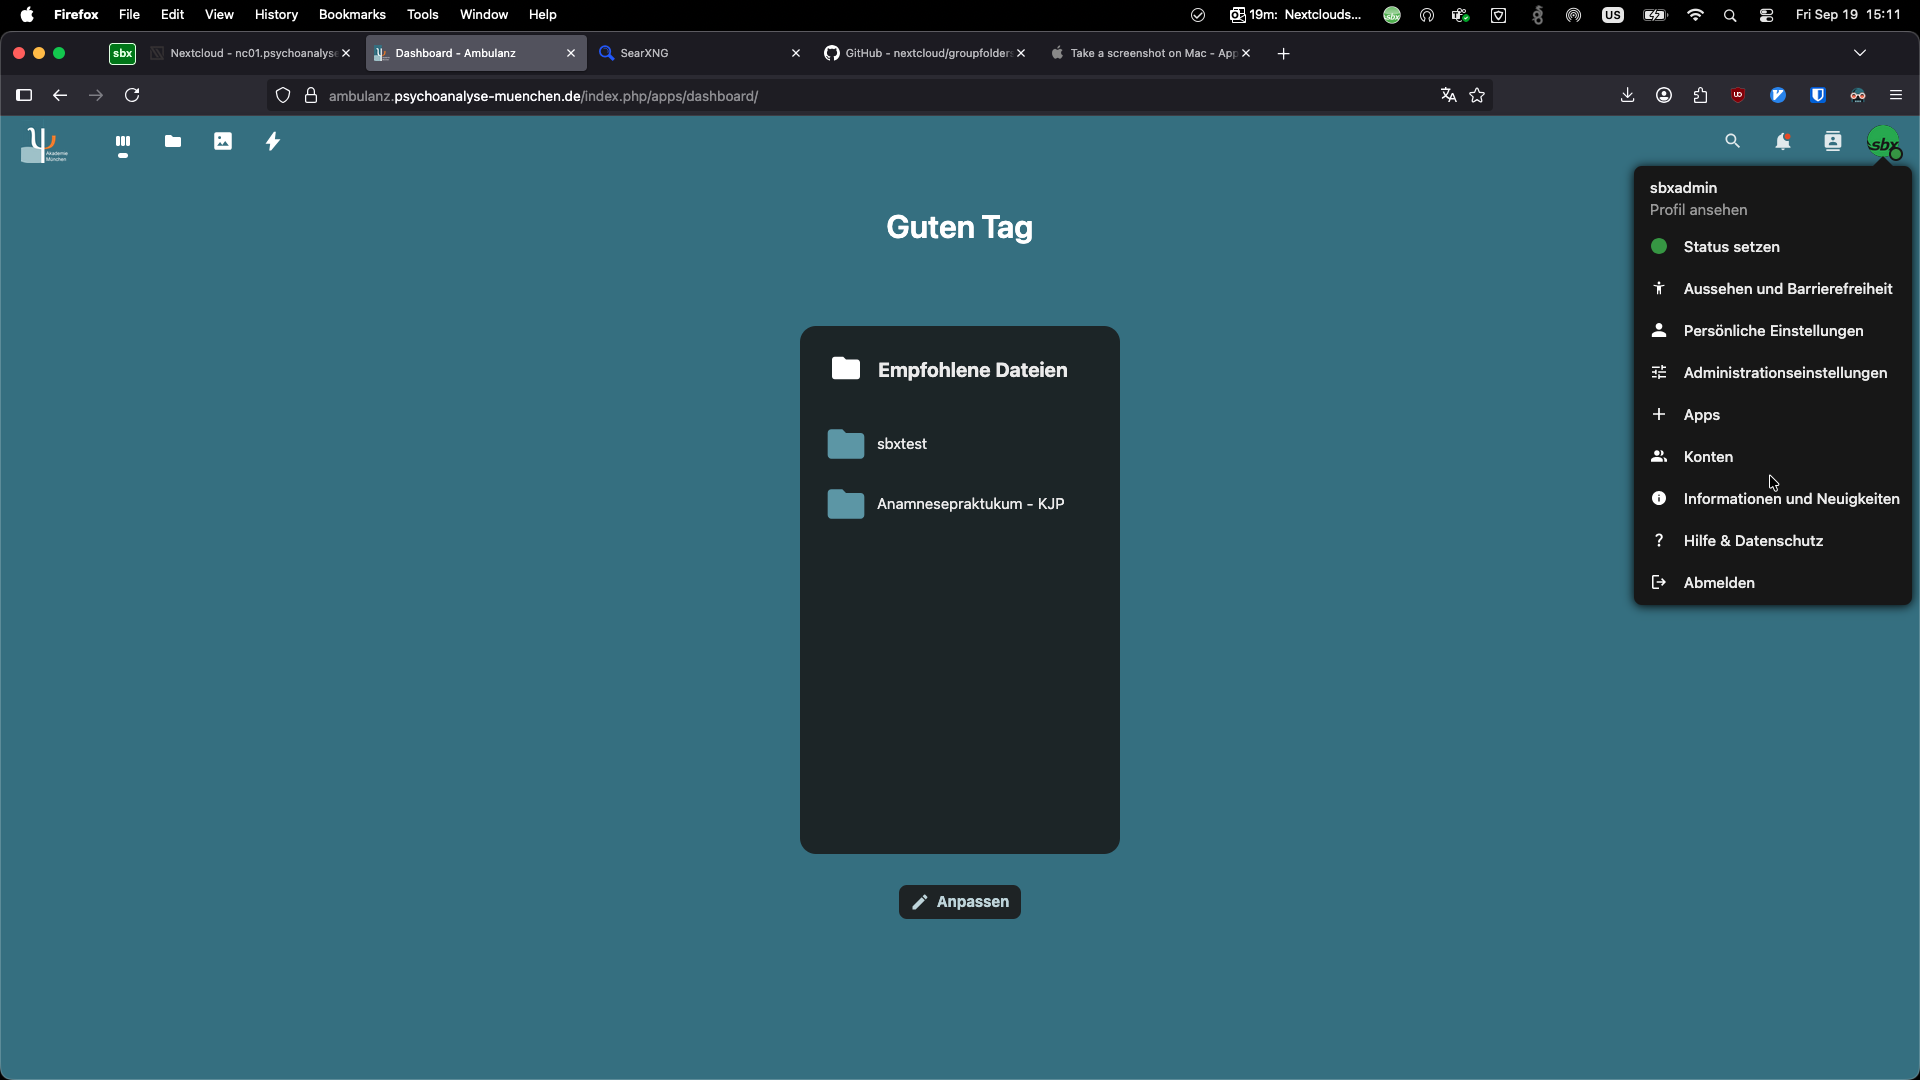This screenshot has width=1920, height=1080.
Task: Open Administrationseinstellungen entry
Action: [x=1785, y=373]
